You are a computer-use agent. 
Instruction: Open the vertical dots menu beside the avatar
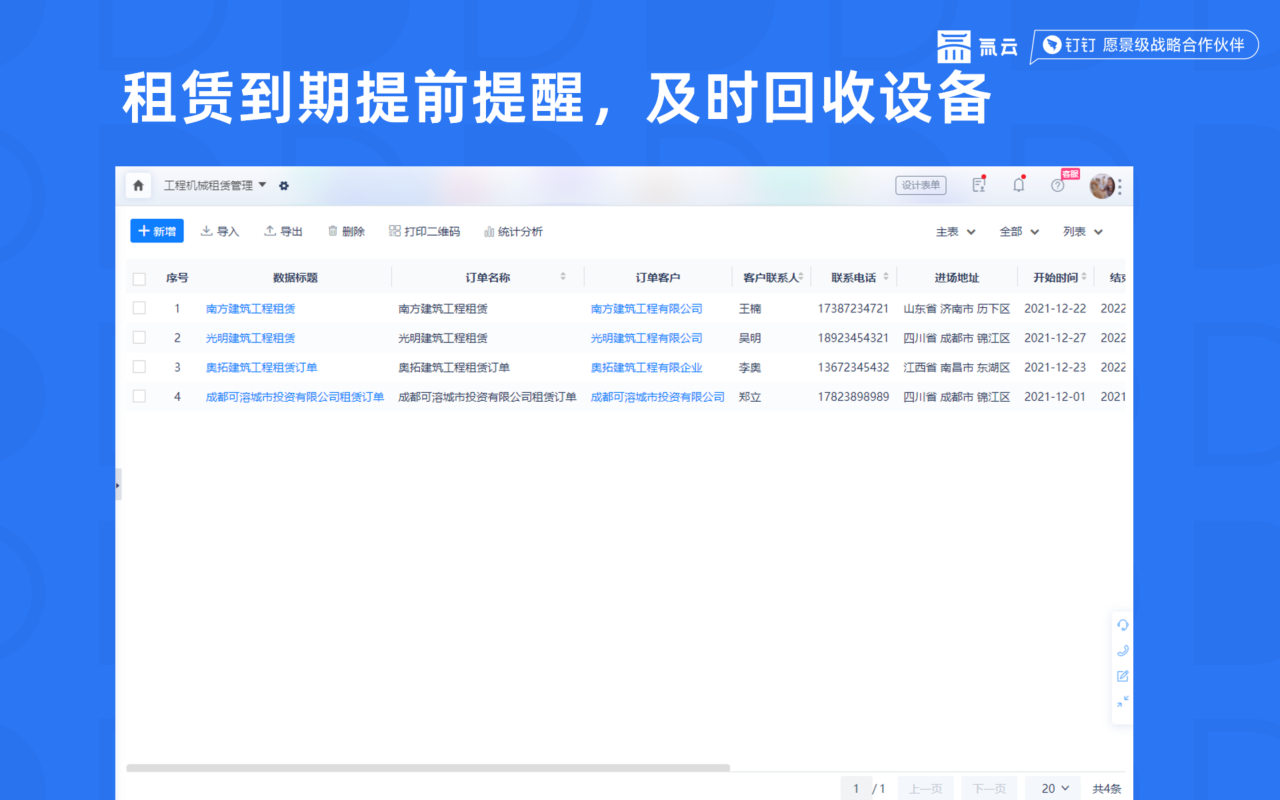pos(1120,186)
